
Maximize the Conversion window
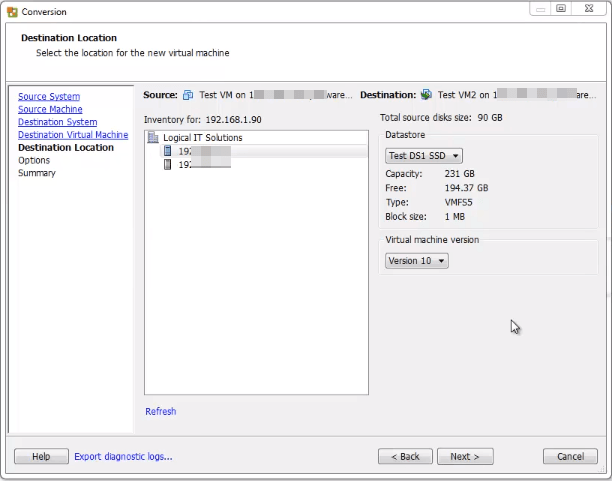[561, 8]
